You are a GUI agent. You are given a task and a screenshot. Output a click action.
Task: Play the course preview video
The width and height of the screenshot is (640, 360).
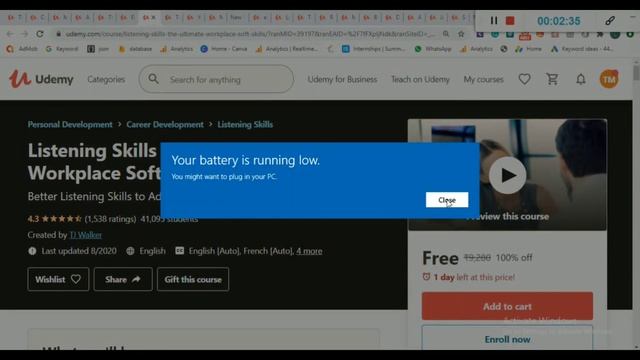point(507,175)
